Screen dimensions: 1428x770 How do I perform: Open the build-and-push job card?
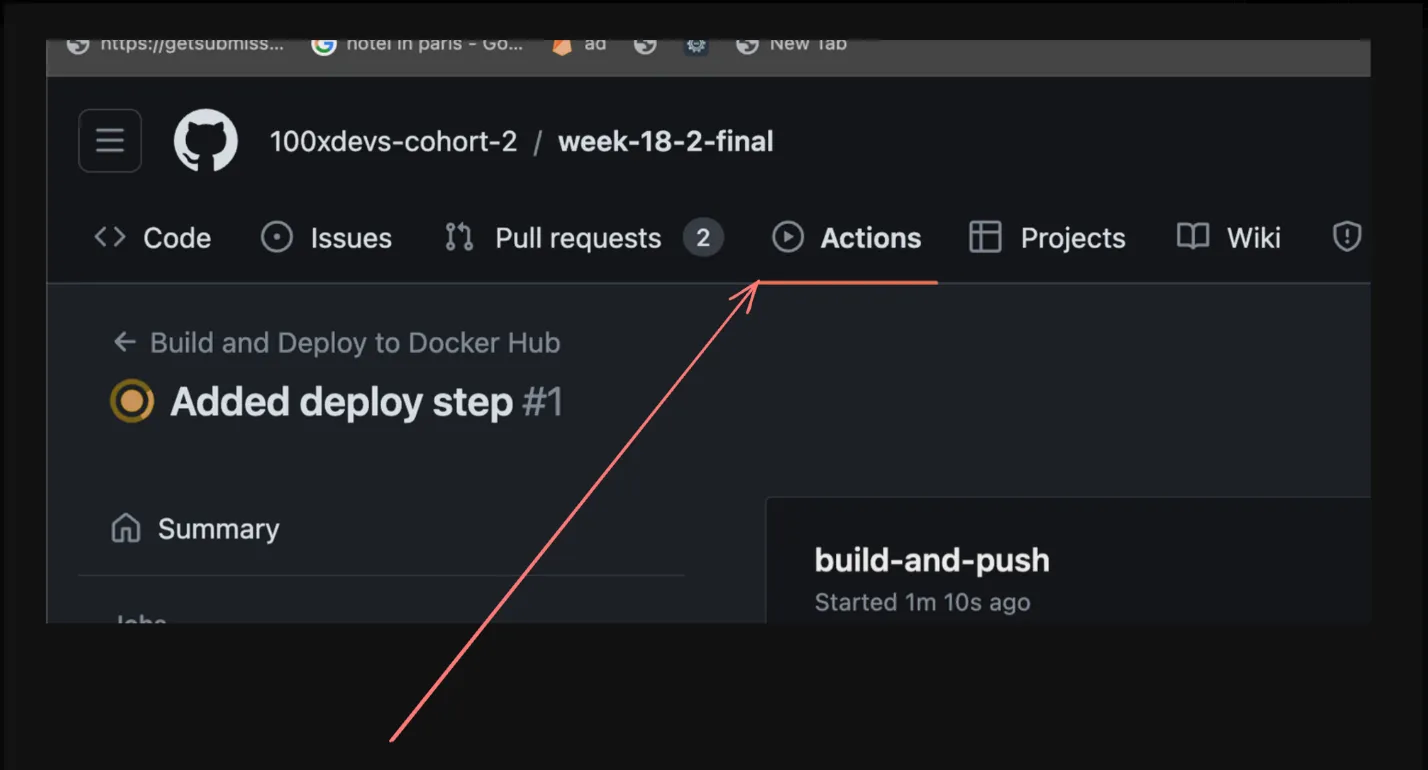click(932, 561)
